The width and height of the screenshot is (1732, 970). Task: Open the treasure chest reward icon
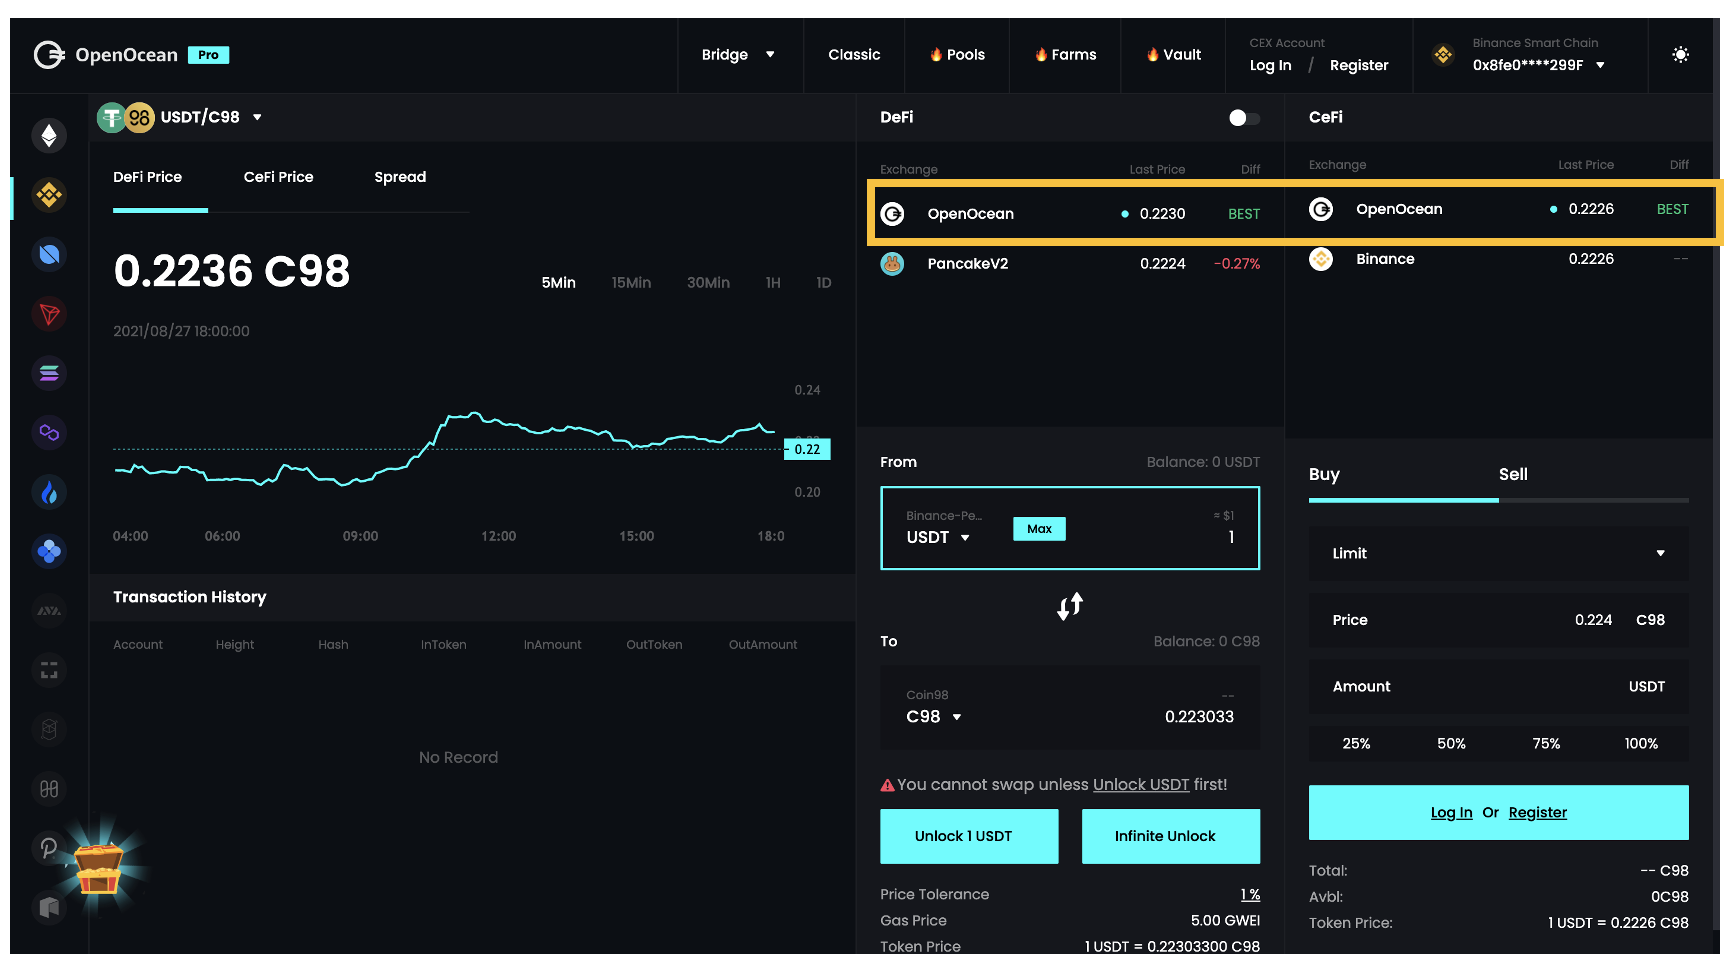(x=99, y=868)
